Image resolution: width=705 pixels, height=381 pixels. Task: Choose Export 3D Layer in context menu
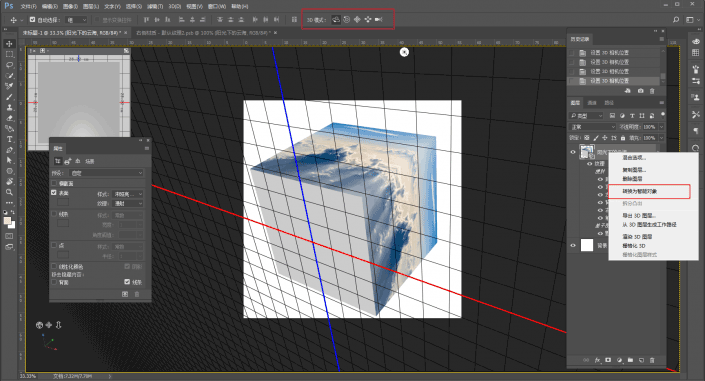639,215
